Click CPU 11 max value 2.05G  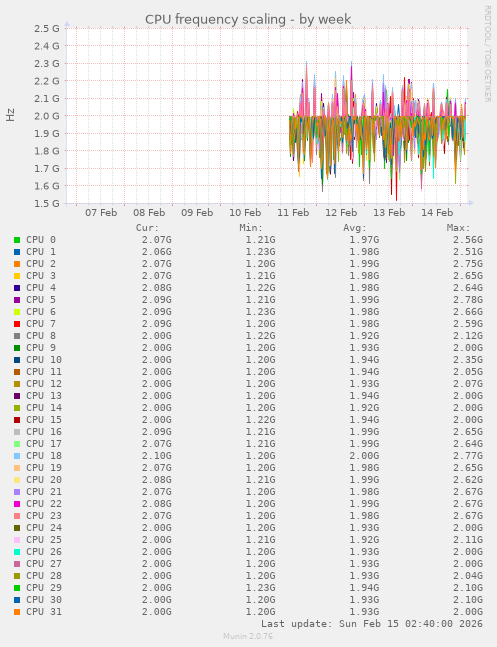[x=468, y=372]
